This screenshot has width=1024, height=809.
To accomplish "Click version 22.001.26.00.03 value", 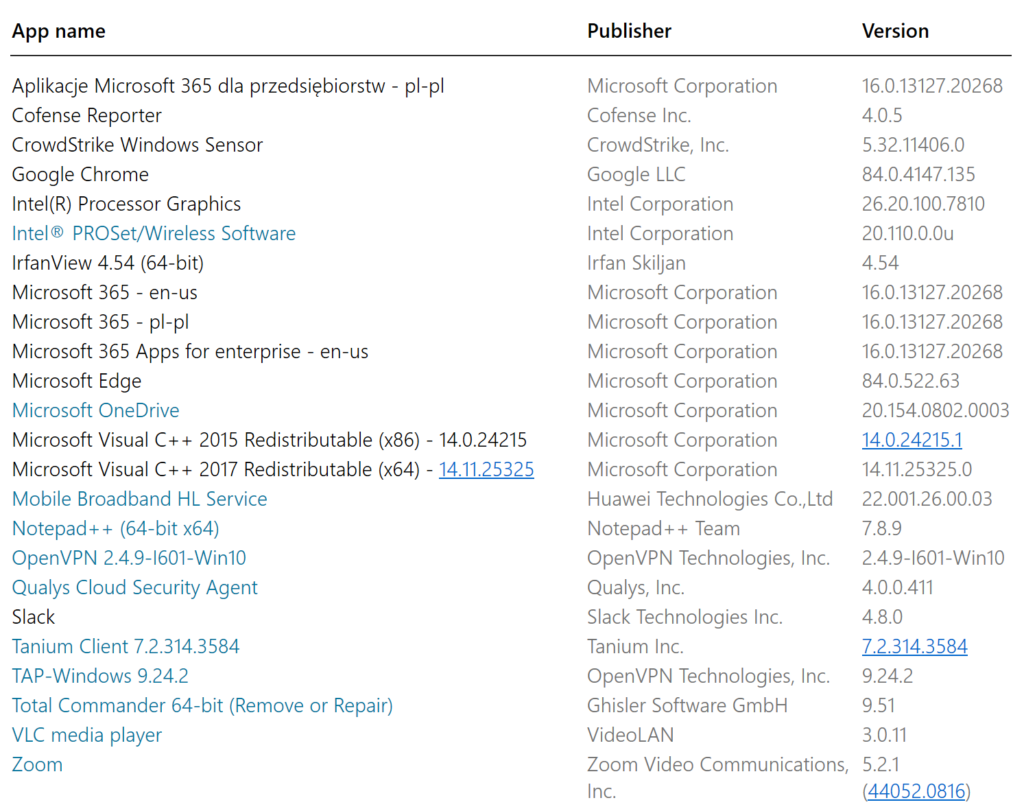I will (927, 498).
